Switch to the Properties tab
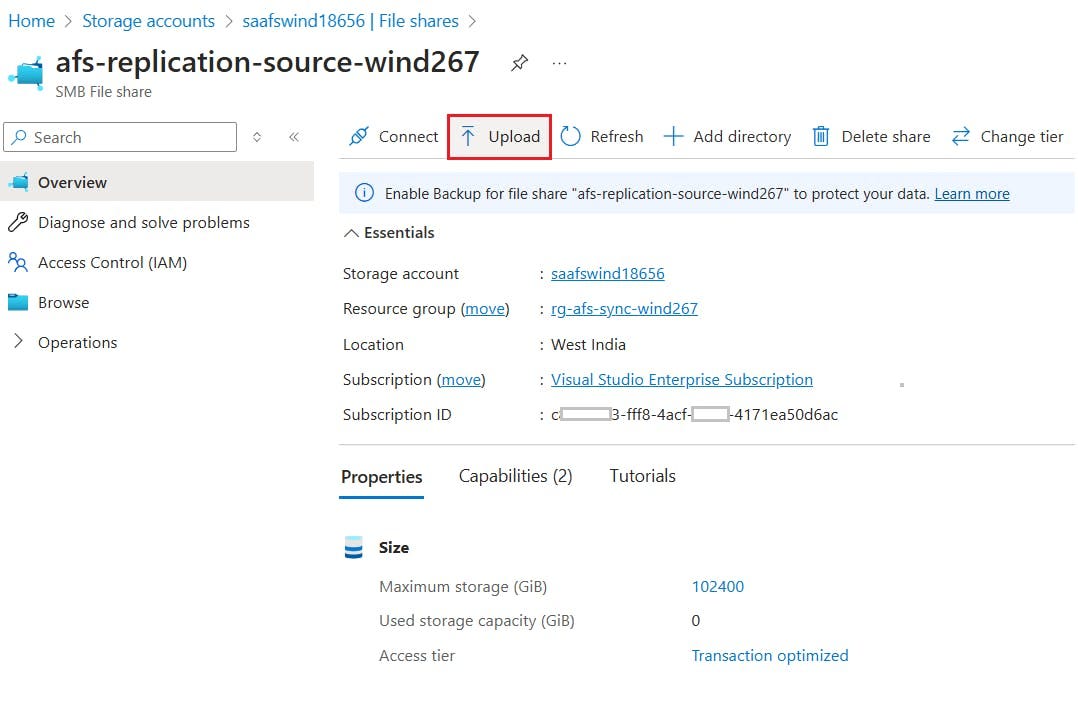 382,476
